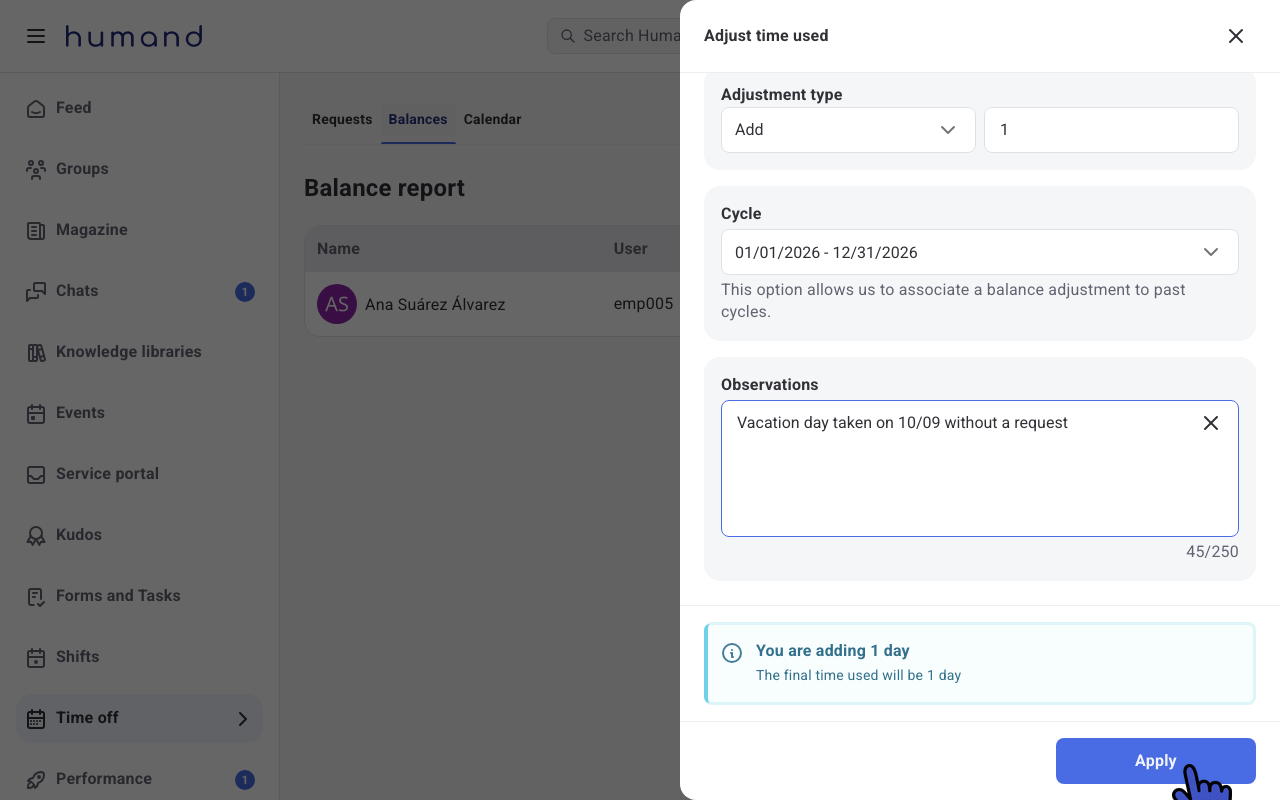Viewport: 1280px width, 800px height.
Task: Click the info icon in summary banner
Action: coord(732,653)
